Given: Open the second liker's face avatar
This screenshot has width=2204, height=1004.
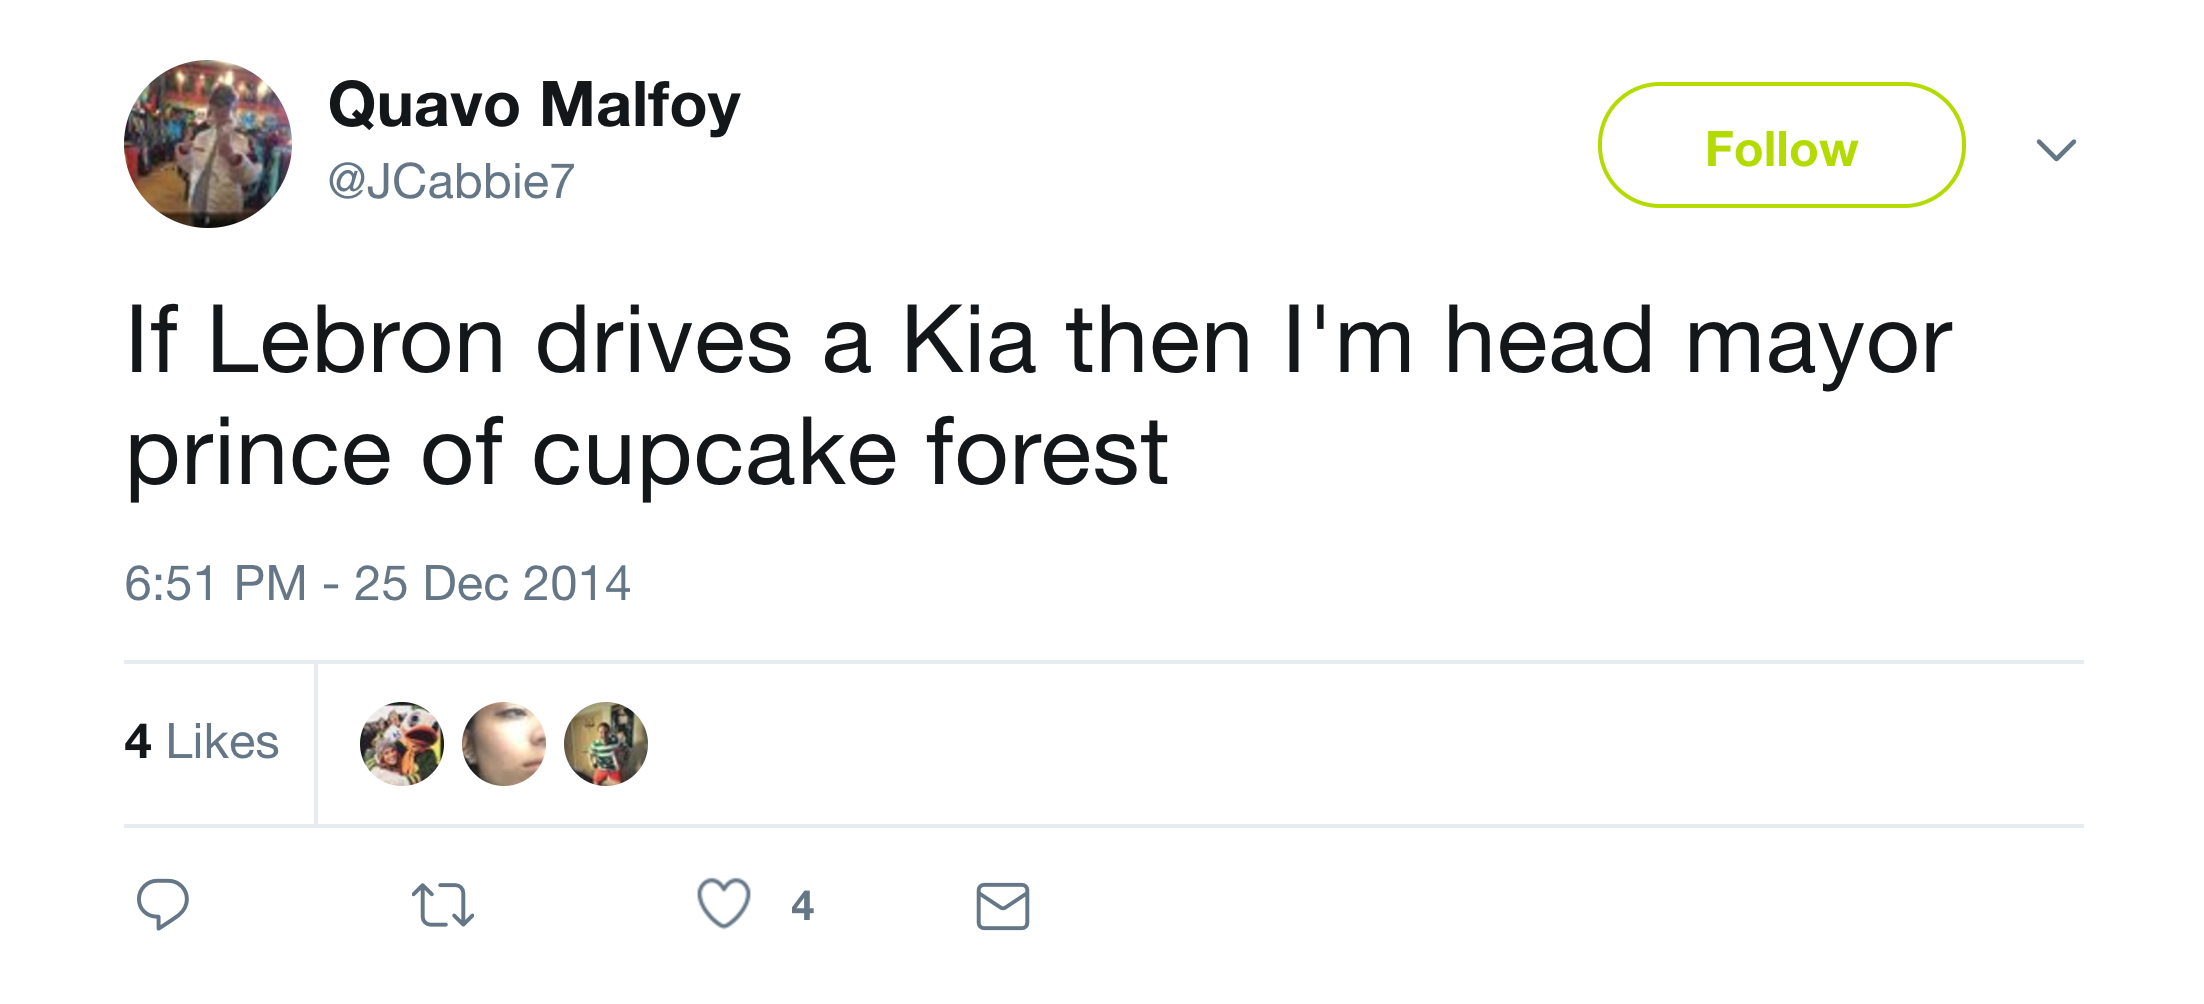Looking at the screenshot, I should click(x=504, y=744).
